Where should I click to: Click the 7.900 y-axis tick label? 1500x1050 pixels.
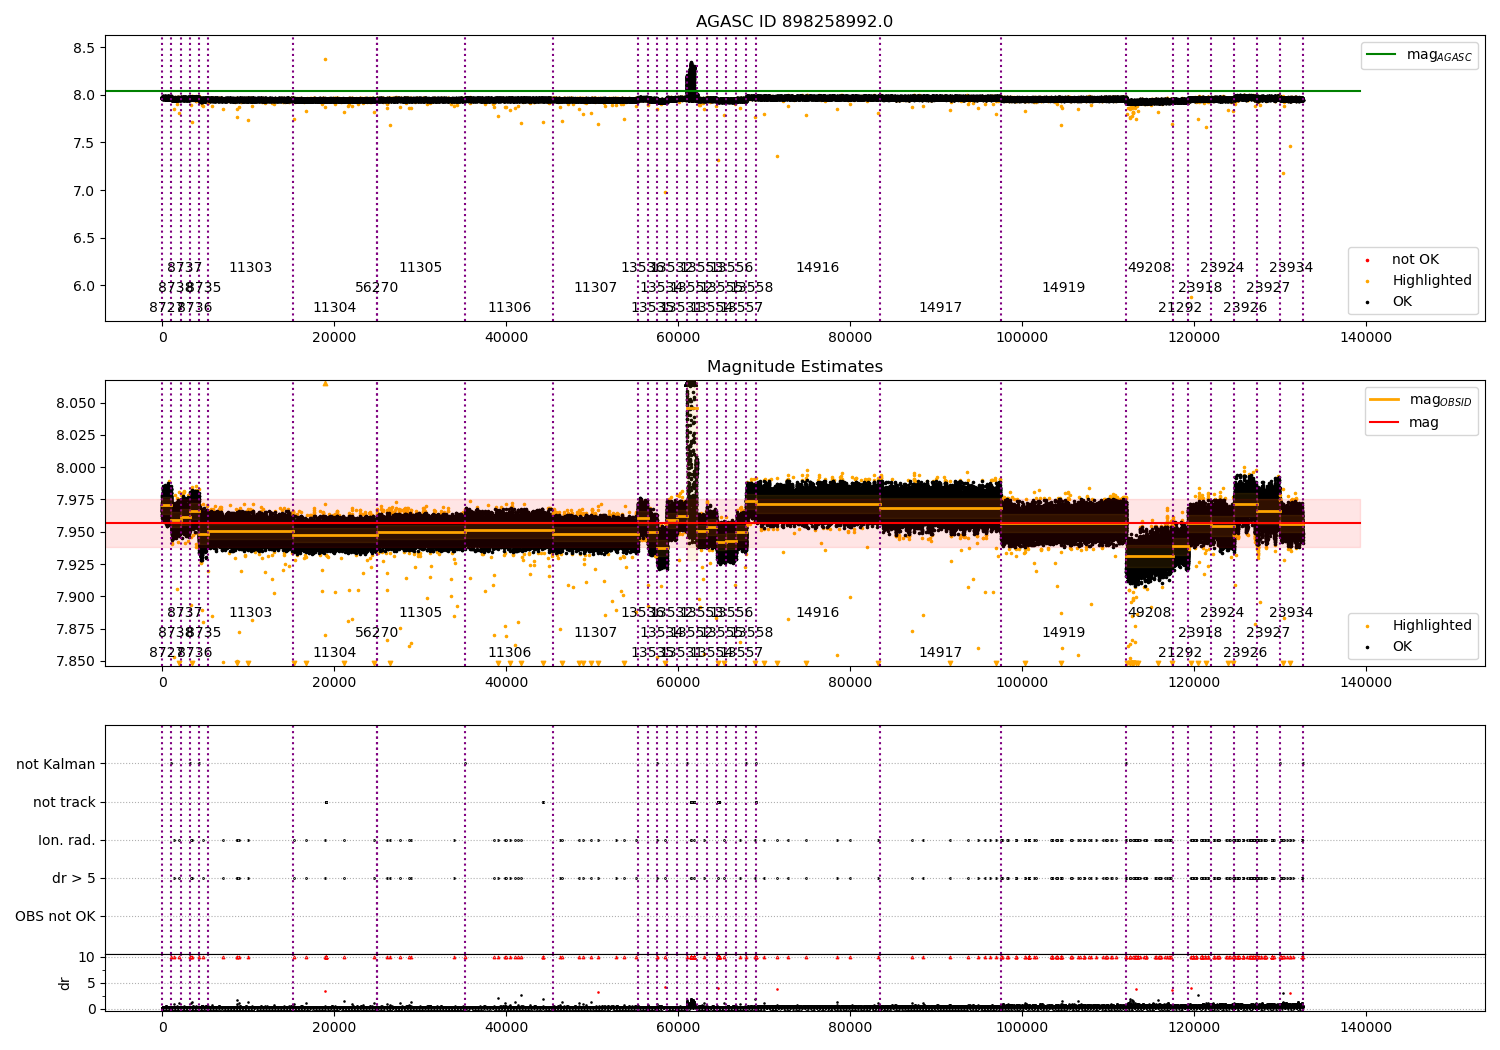coord(76,597)
